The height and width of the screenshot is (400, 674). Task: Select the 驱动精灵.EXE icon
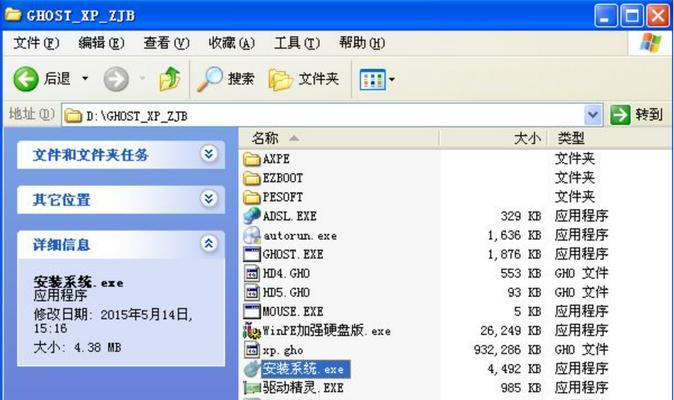[251, 388]
